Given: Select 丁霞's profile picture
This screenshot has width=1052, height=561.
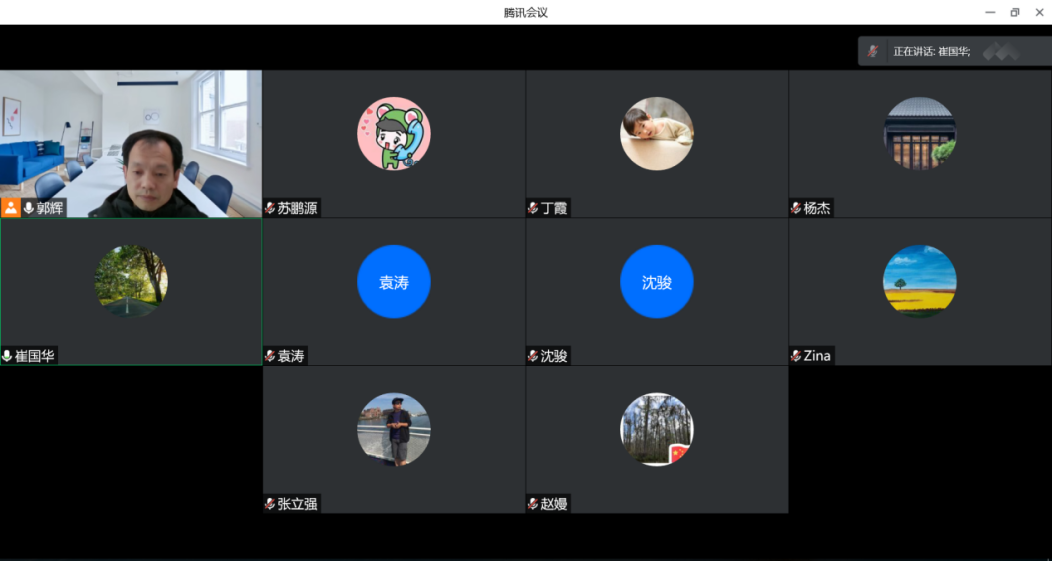Looking at the screenshot, I should 657,134.
